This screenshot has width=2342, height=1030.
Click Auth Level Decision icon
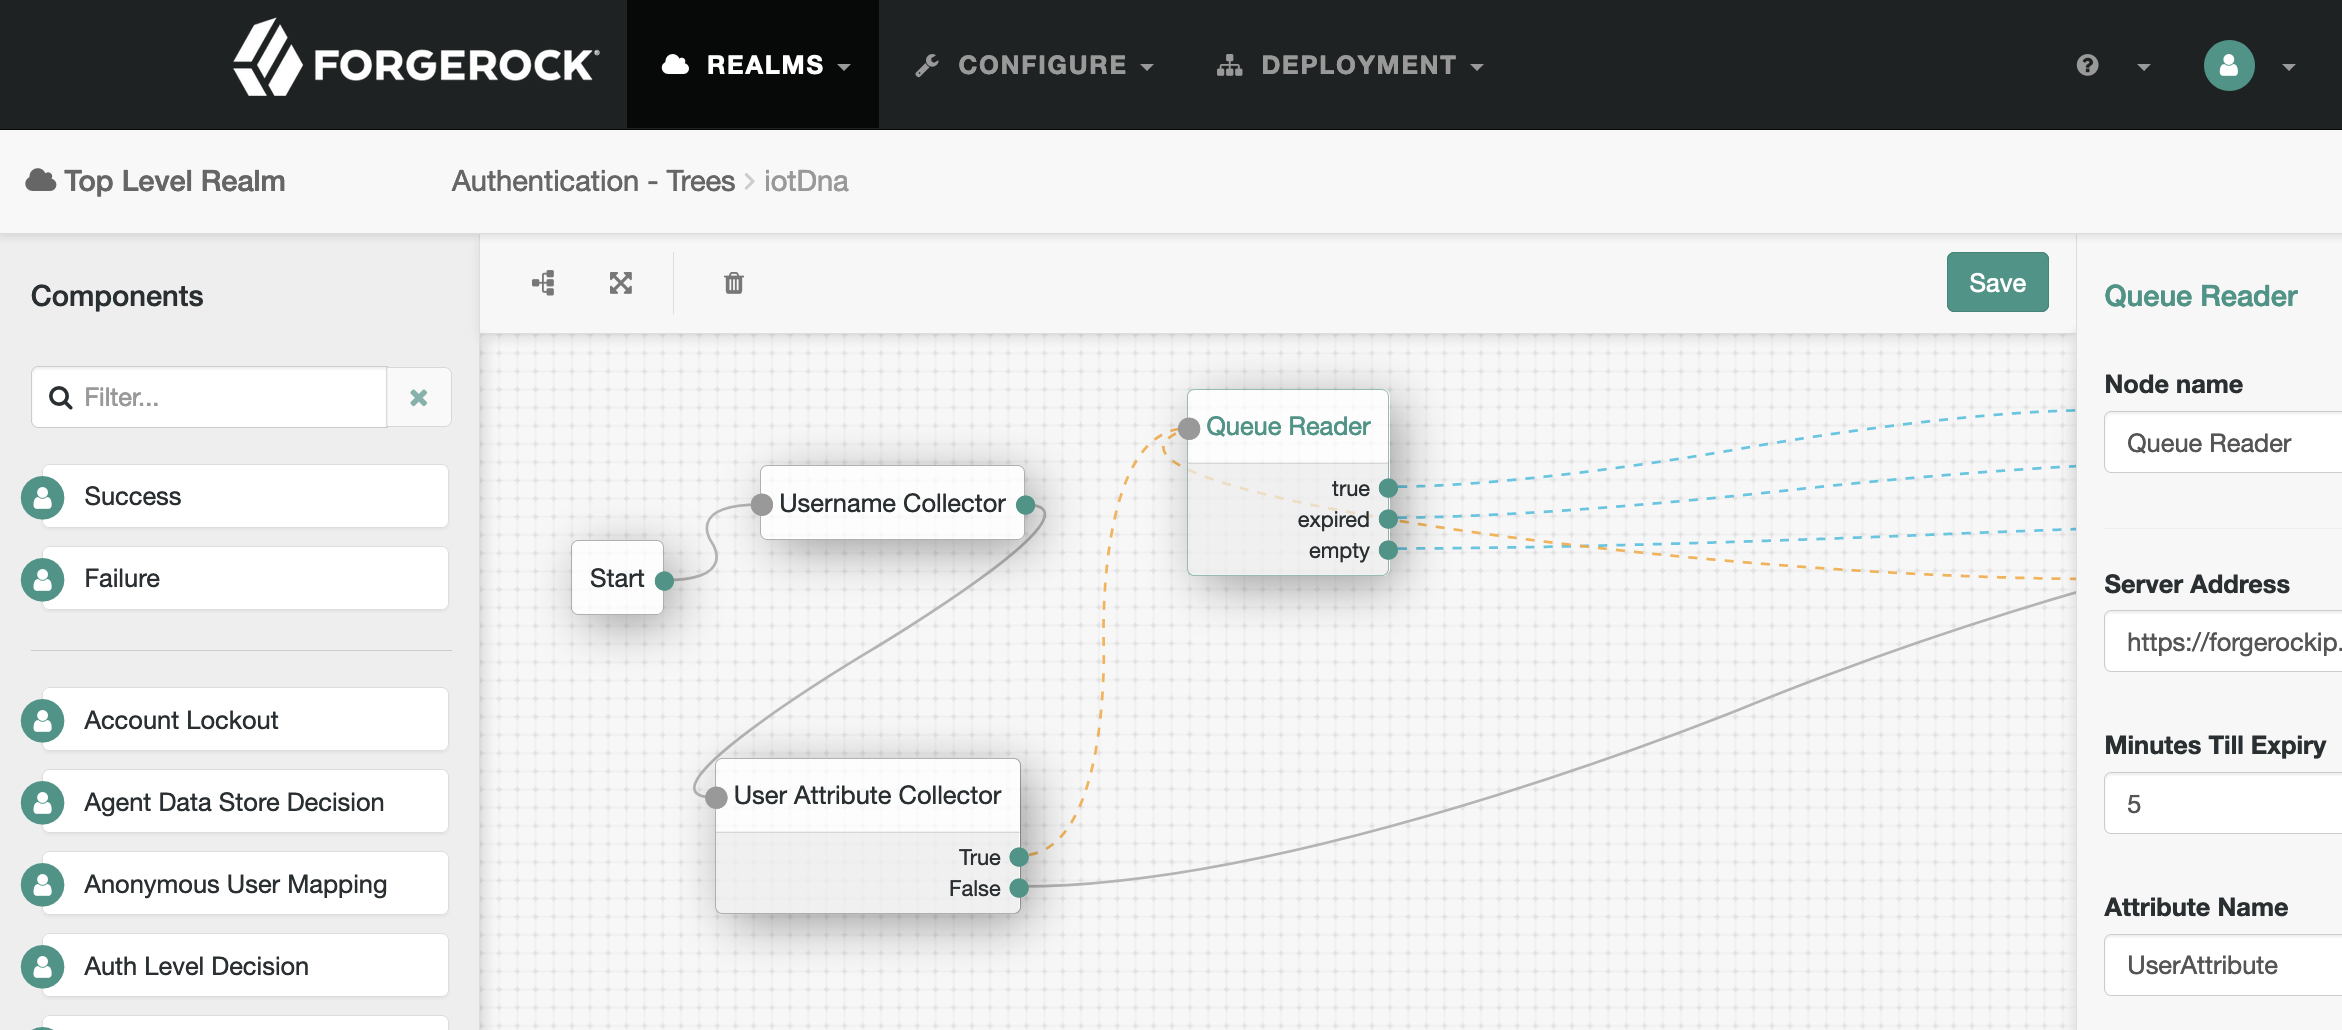(x=42, y=967)
